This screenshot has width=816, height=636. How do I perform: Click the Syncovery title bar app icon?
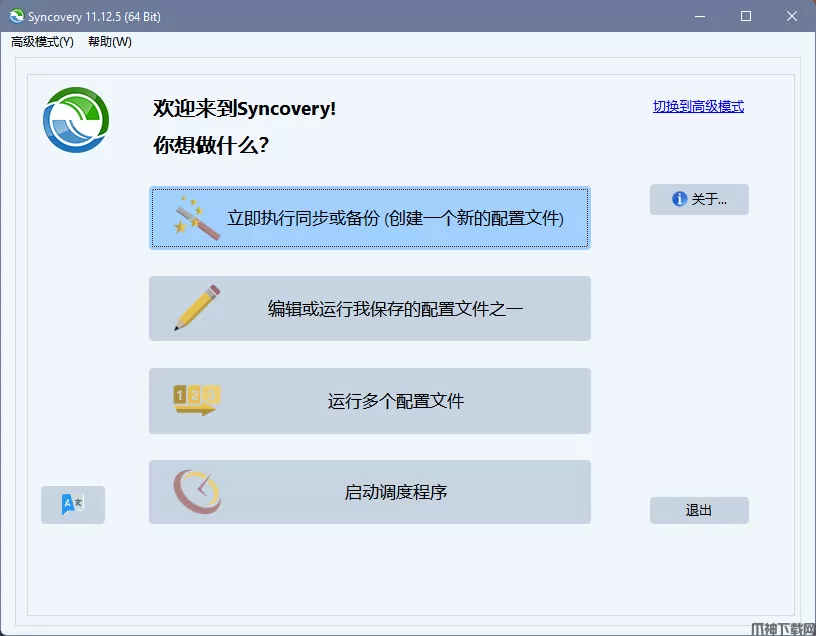tap(17, 16)
